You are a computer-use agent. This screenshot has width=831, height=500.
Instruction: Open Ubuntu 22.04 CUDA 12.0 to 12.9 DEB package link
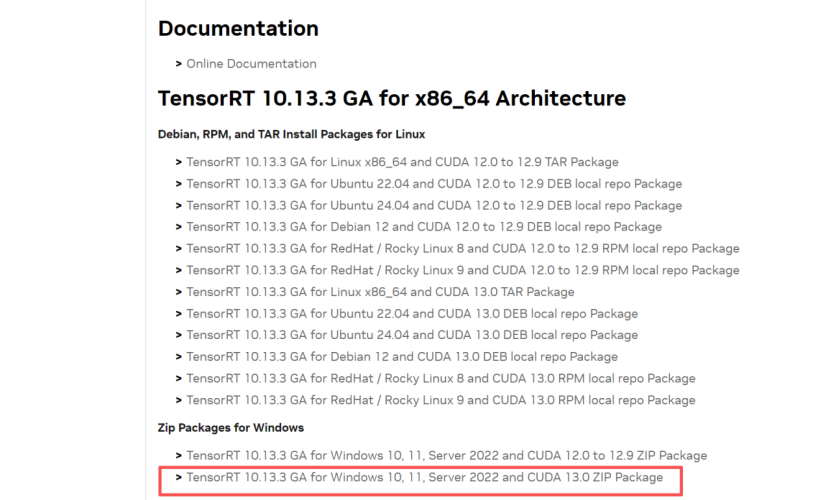(x=434, y=183)
